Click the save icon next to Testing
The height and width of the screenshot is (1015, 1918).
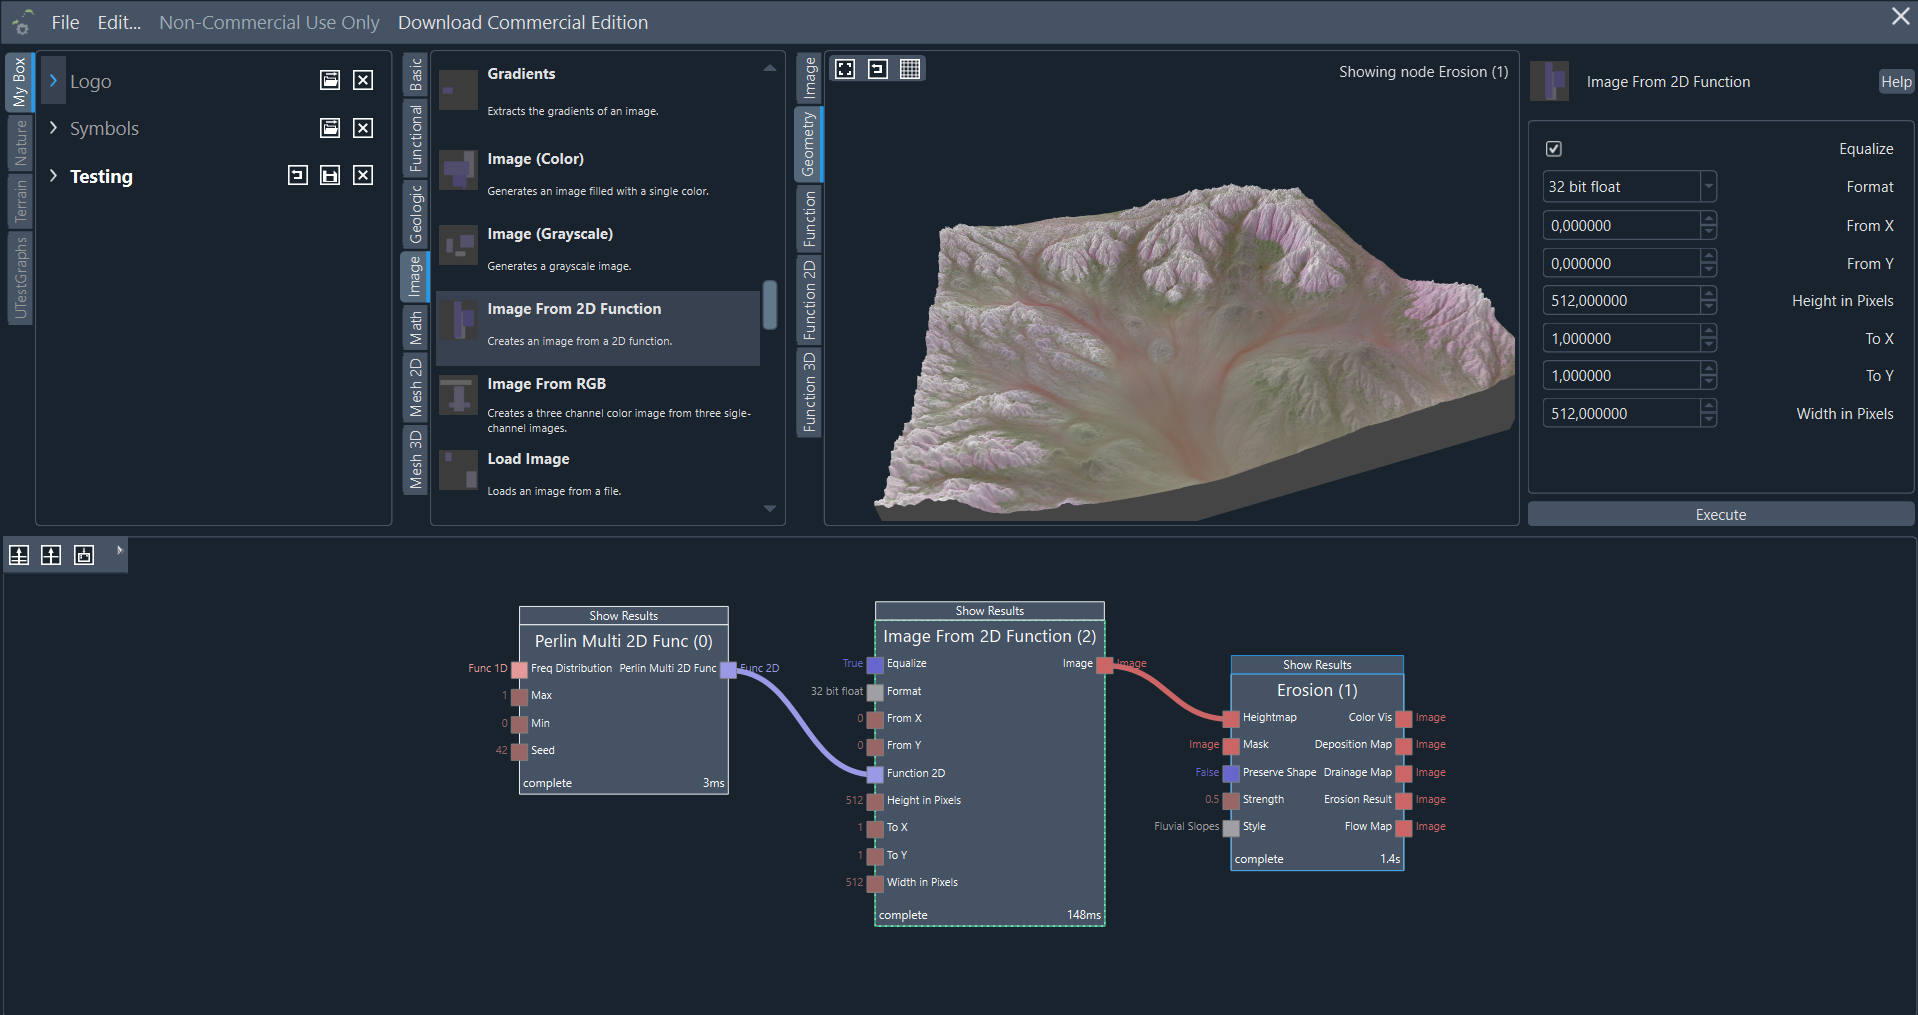(330, 175)
